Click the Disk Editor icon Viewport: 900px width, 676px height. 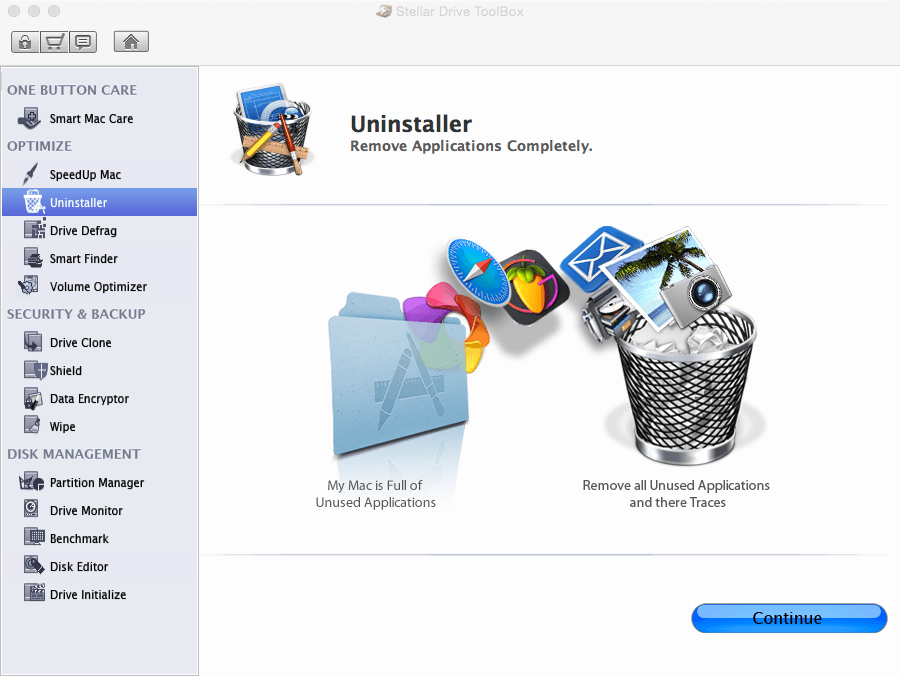(34, 565)
